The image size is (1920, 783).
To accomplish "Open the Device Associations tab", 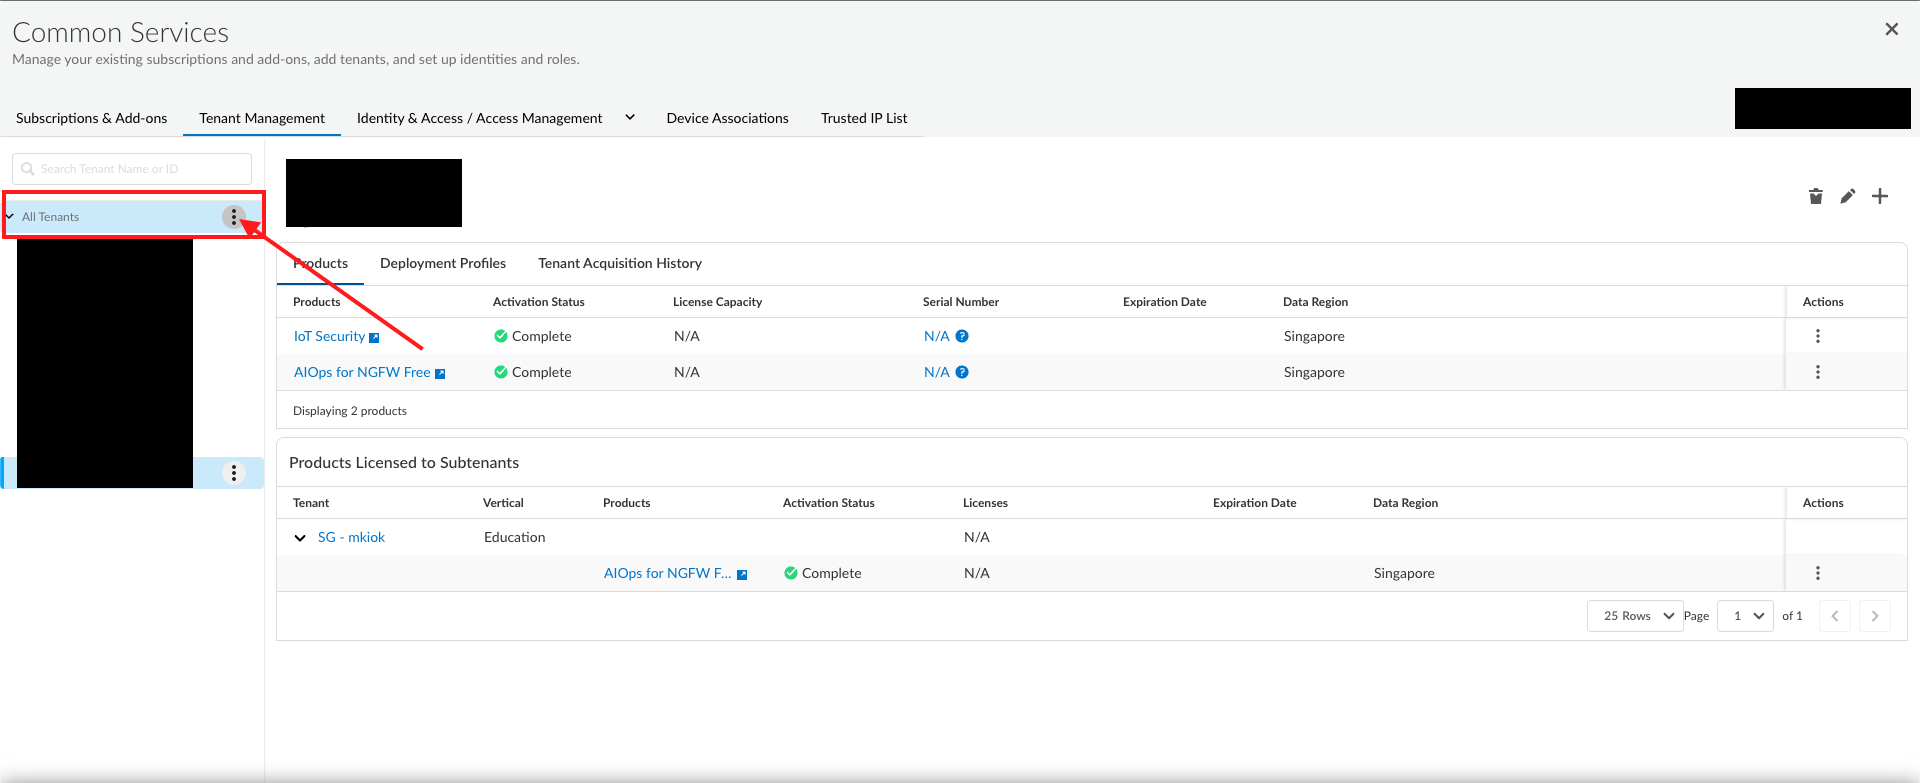I will pos(727,118).
